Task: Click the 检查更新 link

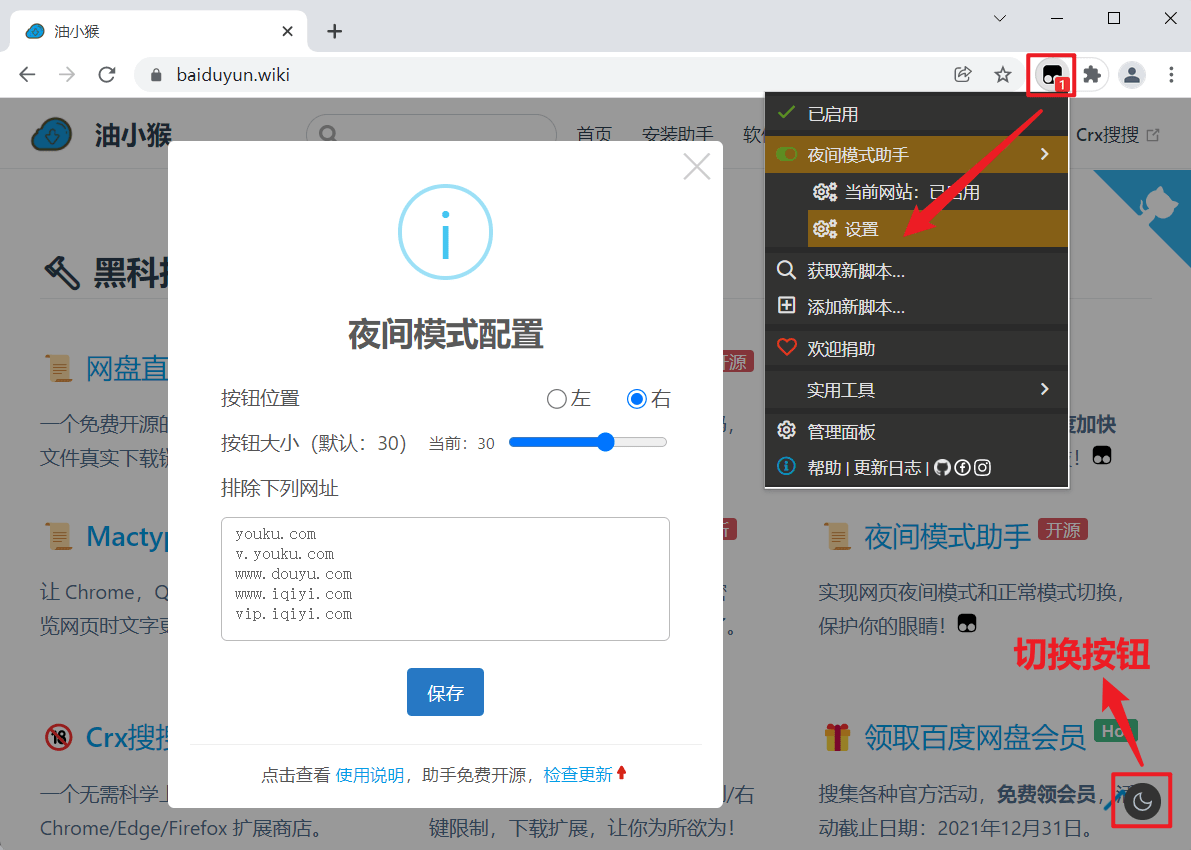Action: point(578,775)
